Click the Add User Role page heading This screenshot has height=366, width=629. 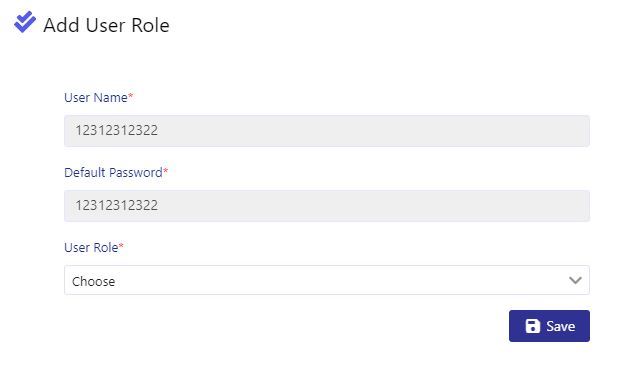click(106, 25)
